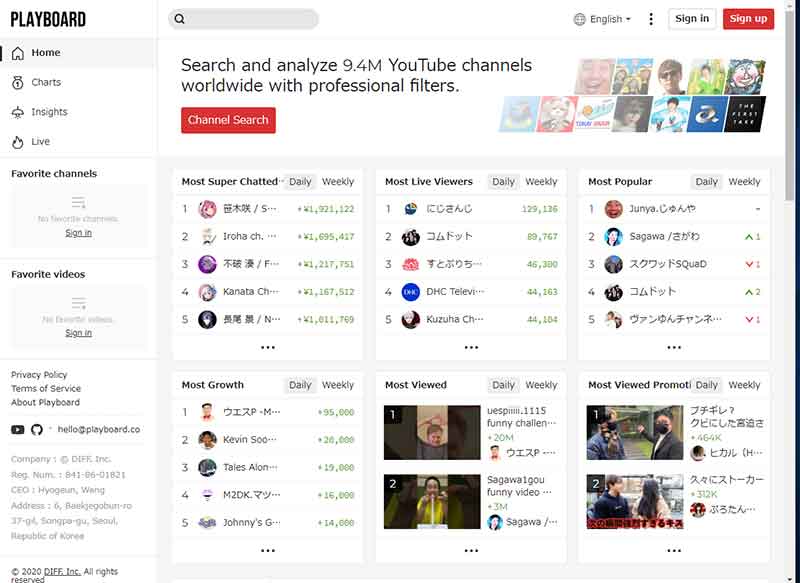Click the ぷろたん channel avatar
Image resolution: width=800 pixels, height=583 pixels.
pos(697,509)
